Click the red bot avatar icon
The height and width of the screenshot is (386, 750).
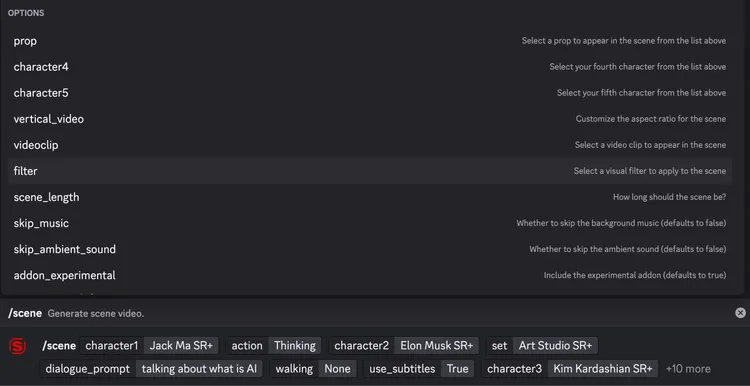tap(18, 346)
